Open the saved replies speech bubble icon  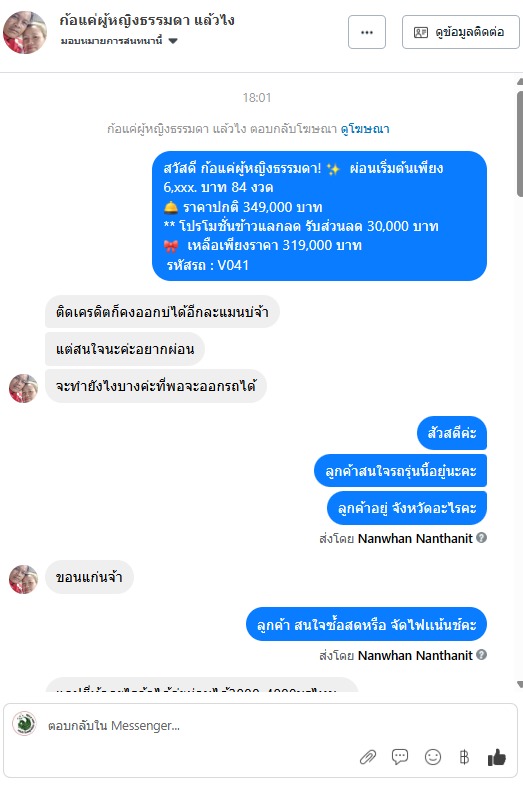point(400,756)
